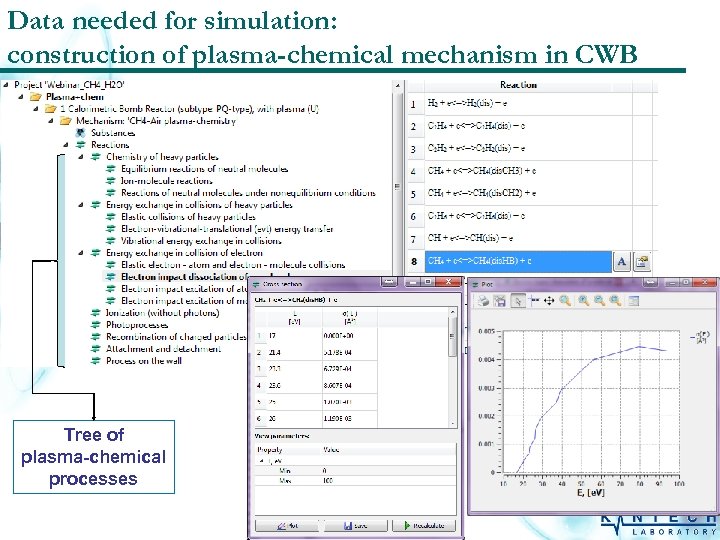Click the zoom out magnifier in Plot toolbar
720x540 pixels.
(599, 301)
